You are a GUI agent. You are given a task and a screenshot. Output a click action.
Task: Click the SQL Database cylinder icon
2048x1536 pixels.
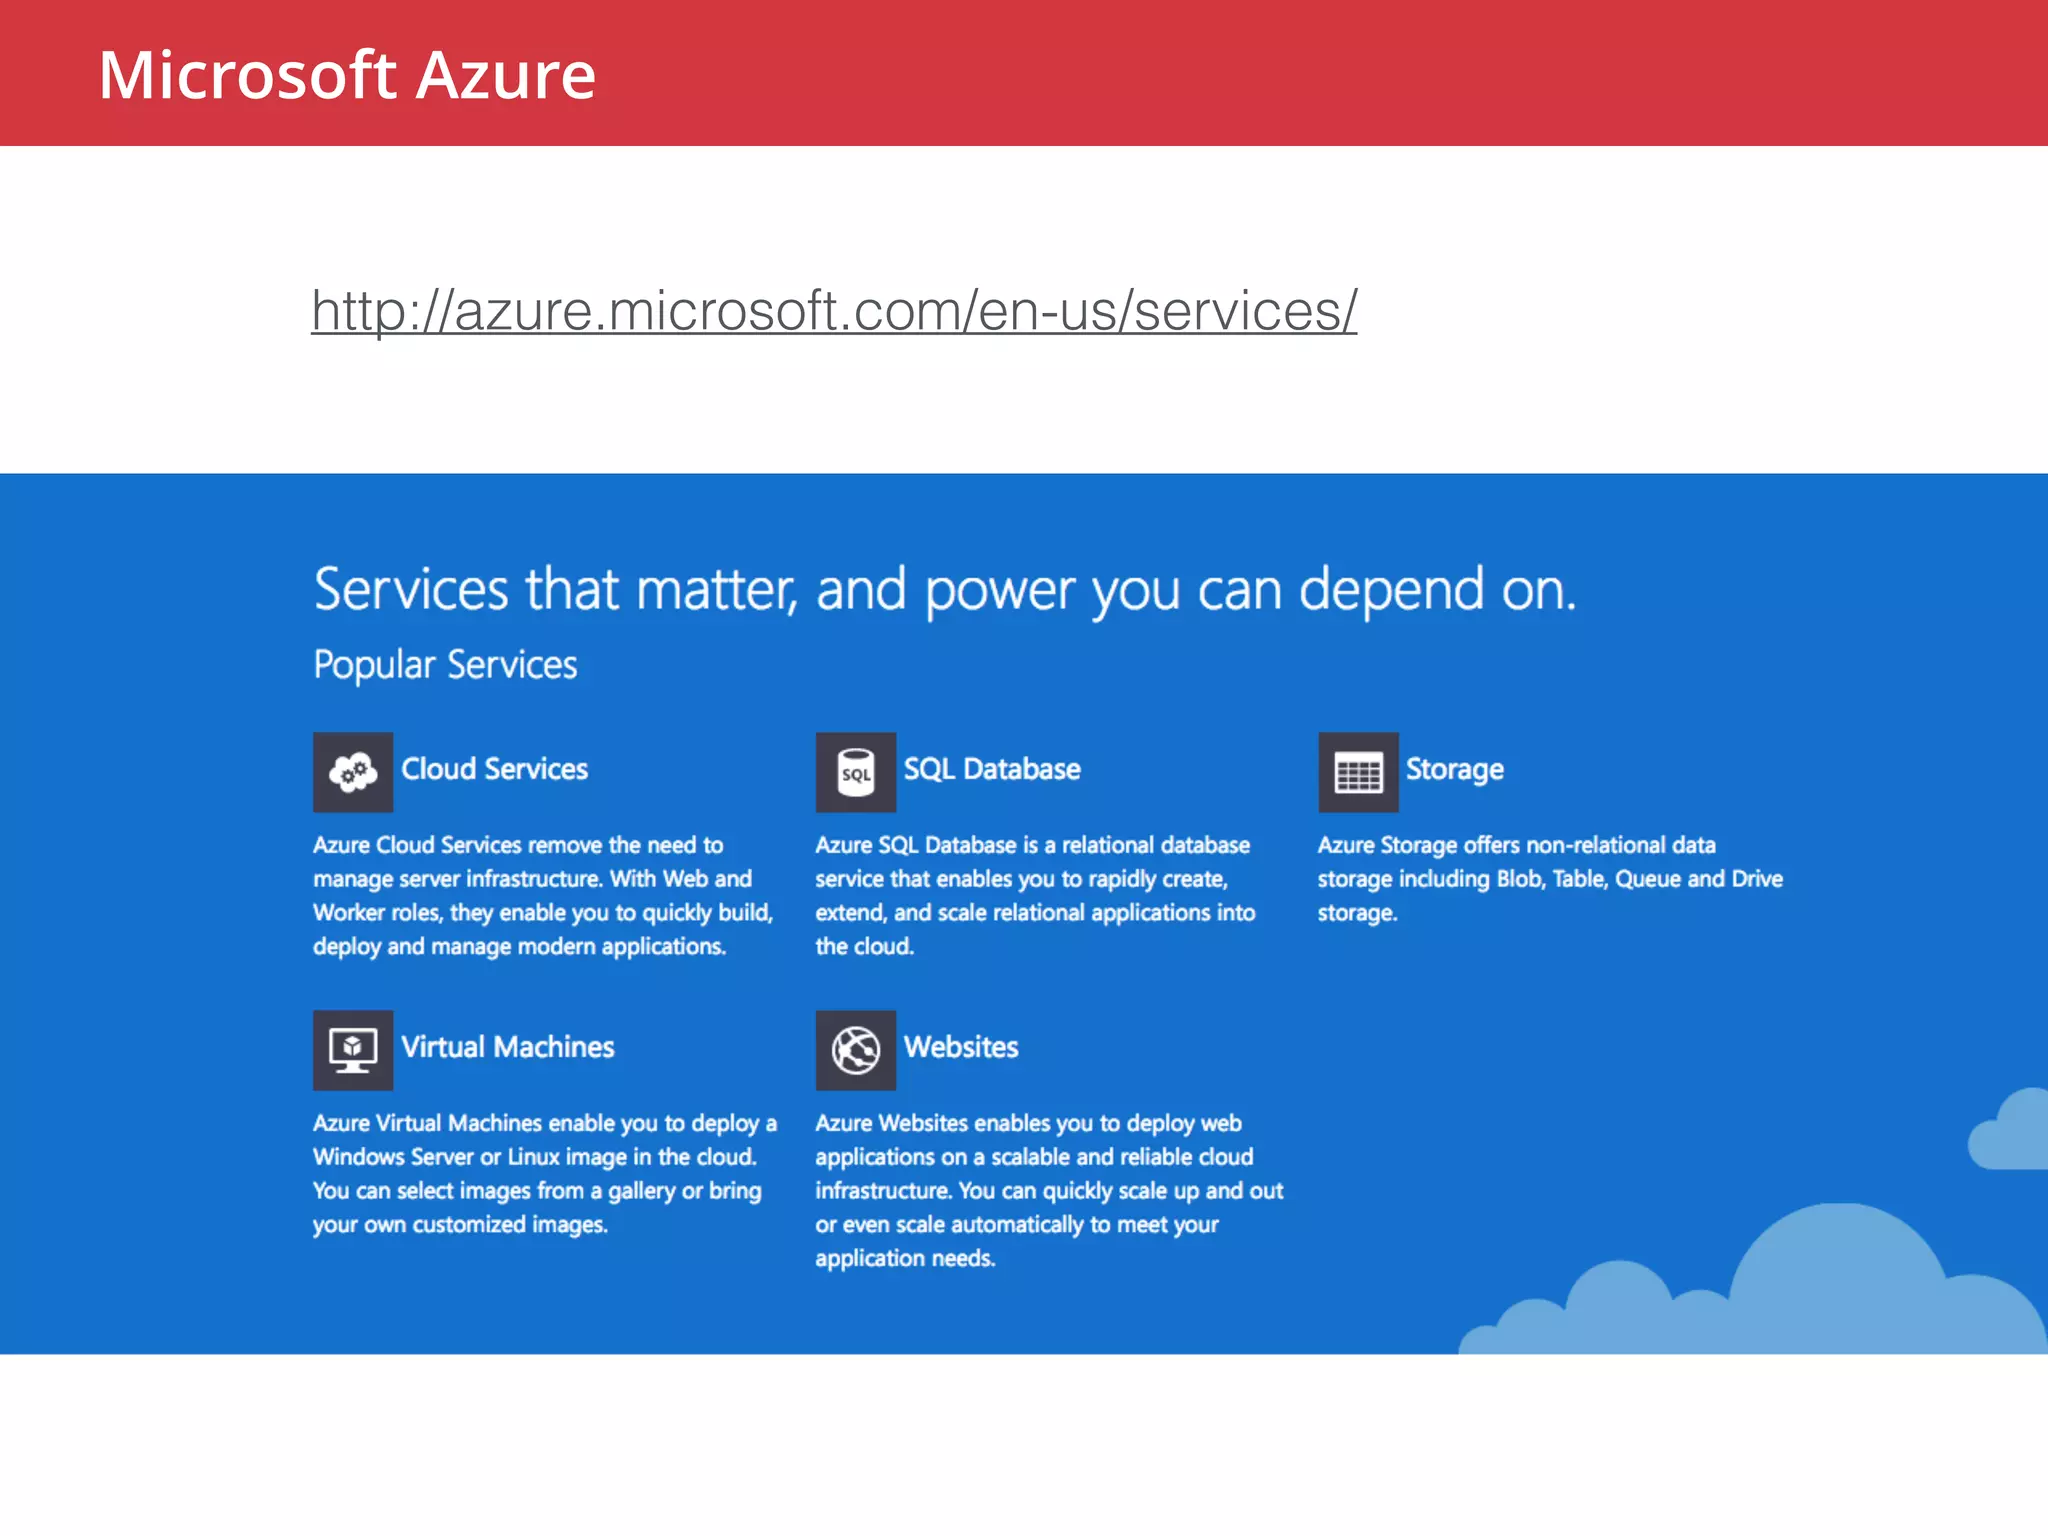click(x=856, y=772)
